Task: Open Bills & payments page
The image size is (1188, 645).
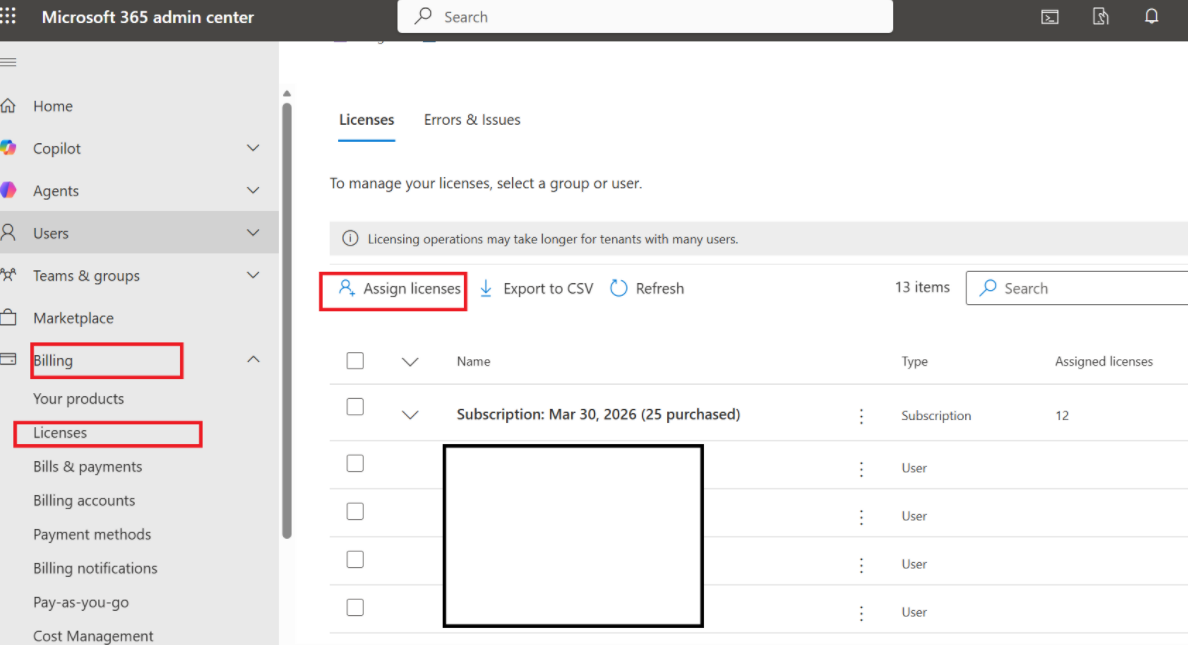Action: 88,467
